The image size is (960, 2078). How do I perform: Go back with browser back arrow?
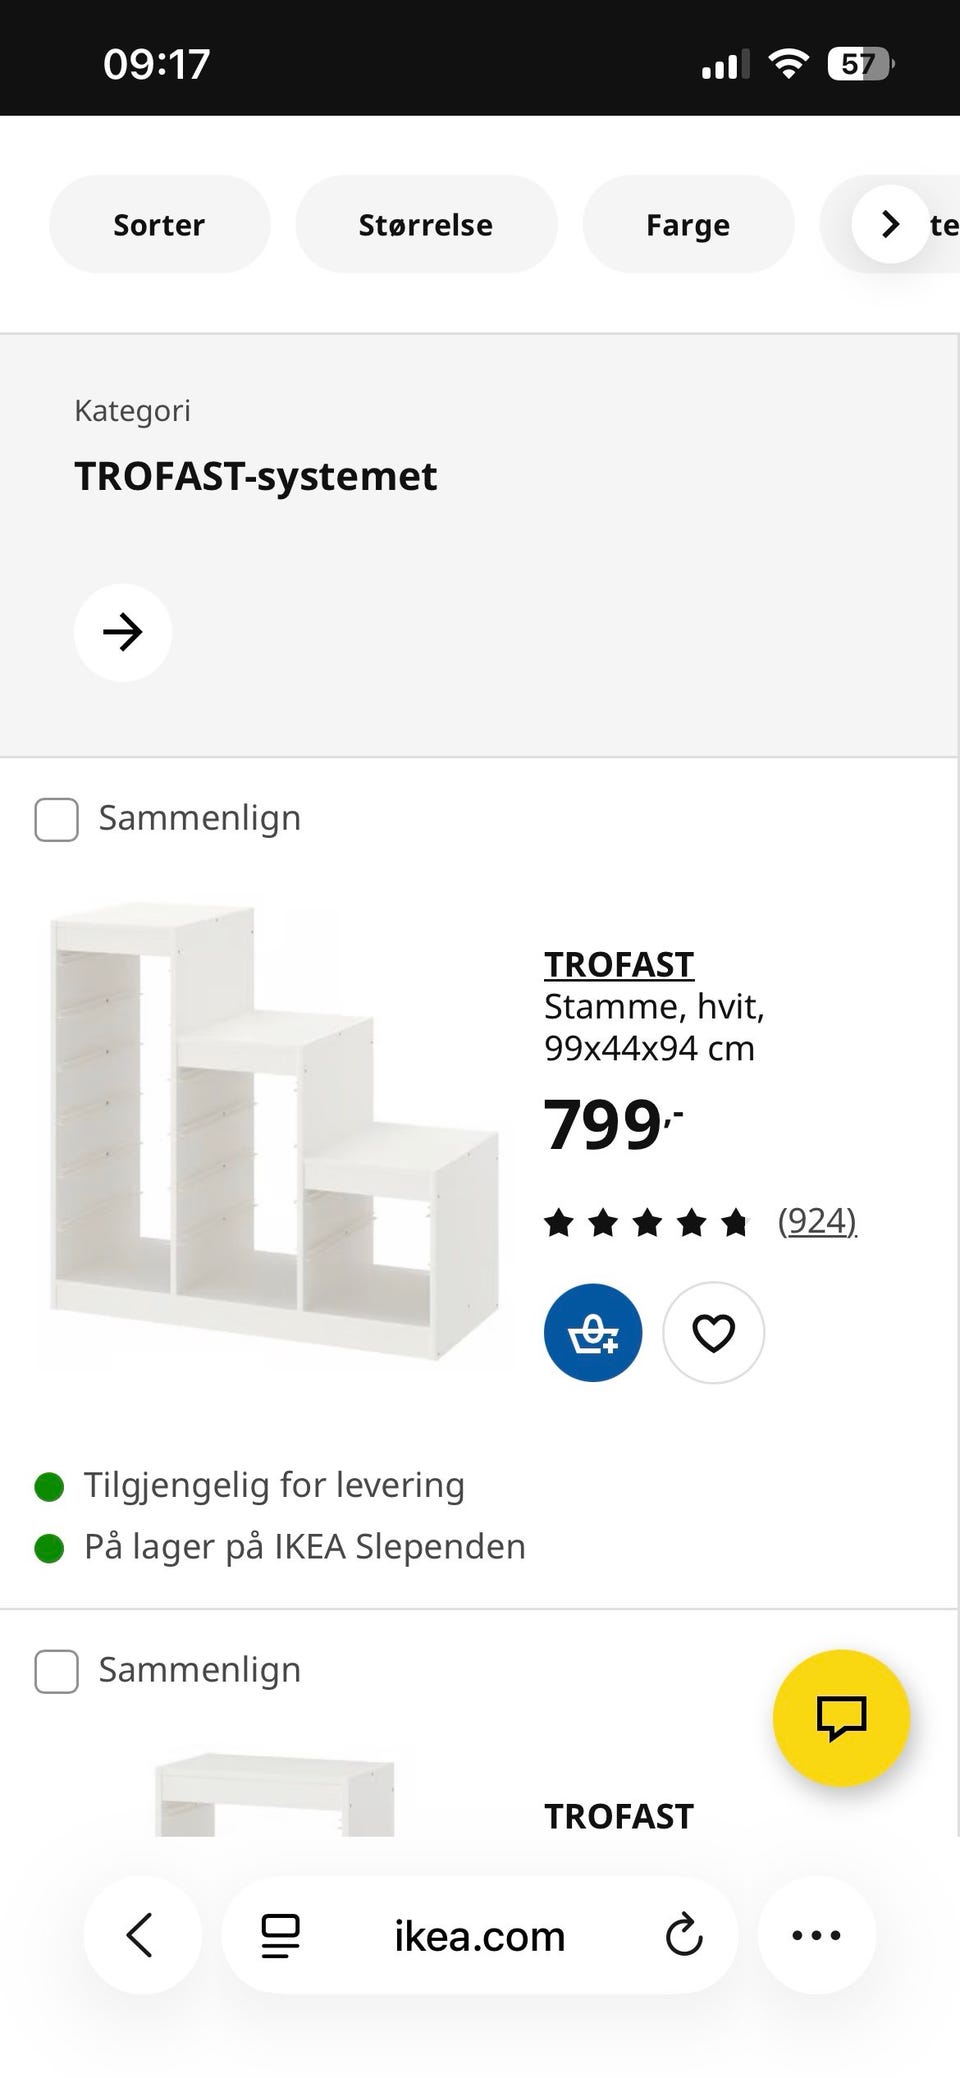point(142,1934)
